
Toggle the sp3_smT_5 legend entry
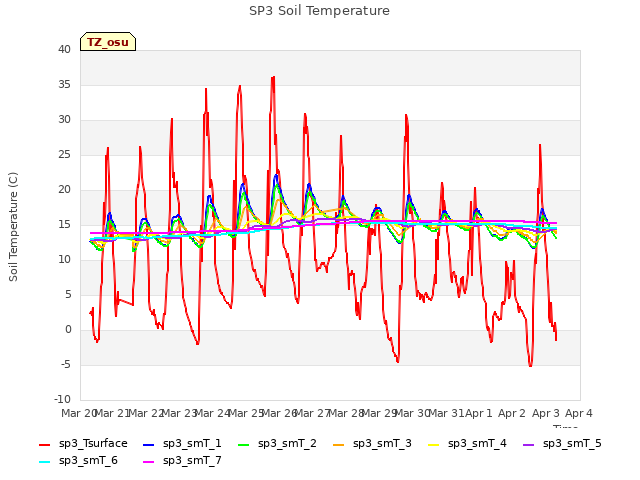(562, 444)
